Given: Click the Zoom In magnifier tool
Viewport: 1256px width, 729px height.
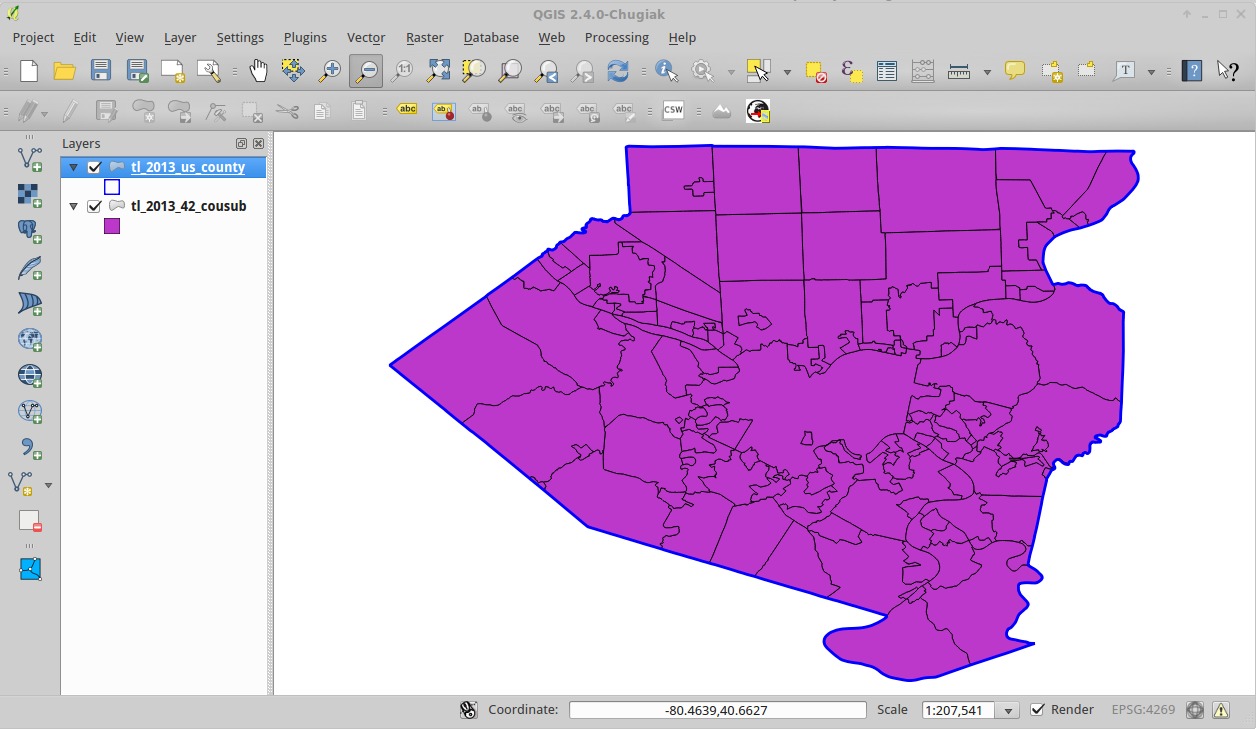Looking at the screenshot, I should tap(329, 71).
